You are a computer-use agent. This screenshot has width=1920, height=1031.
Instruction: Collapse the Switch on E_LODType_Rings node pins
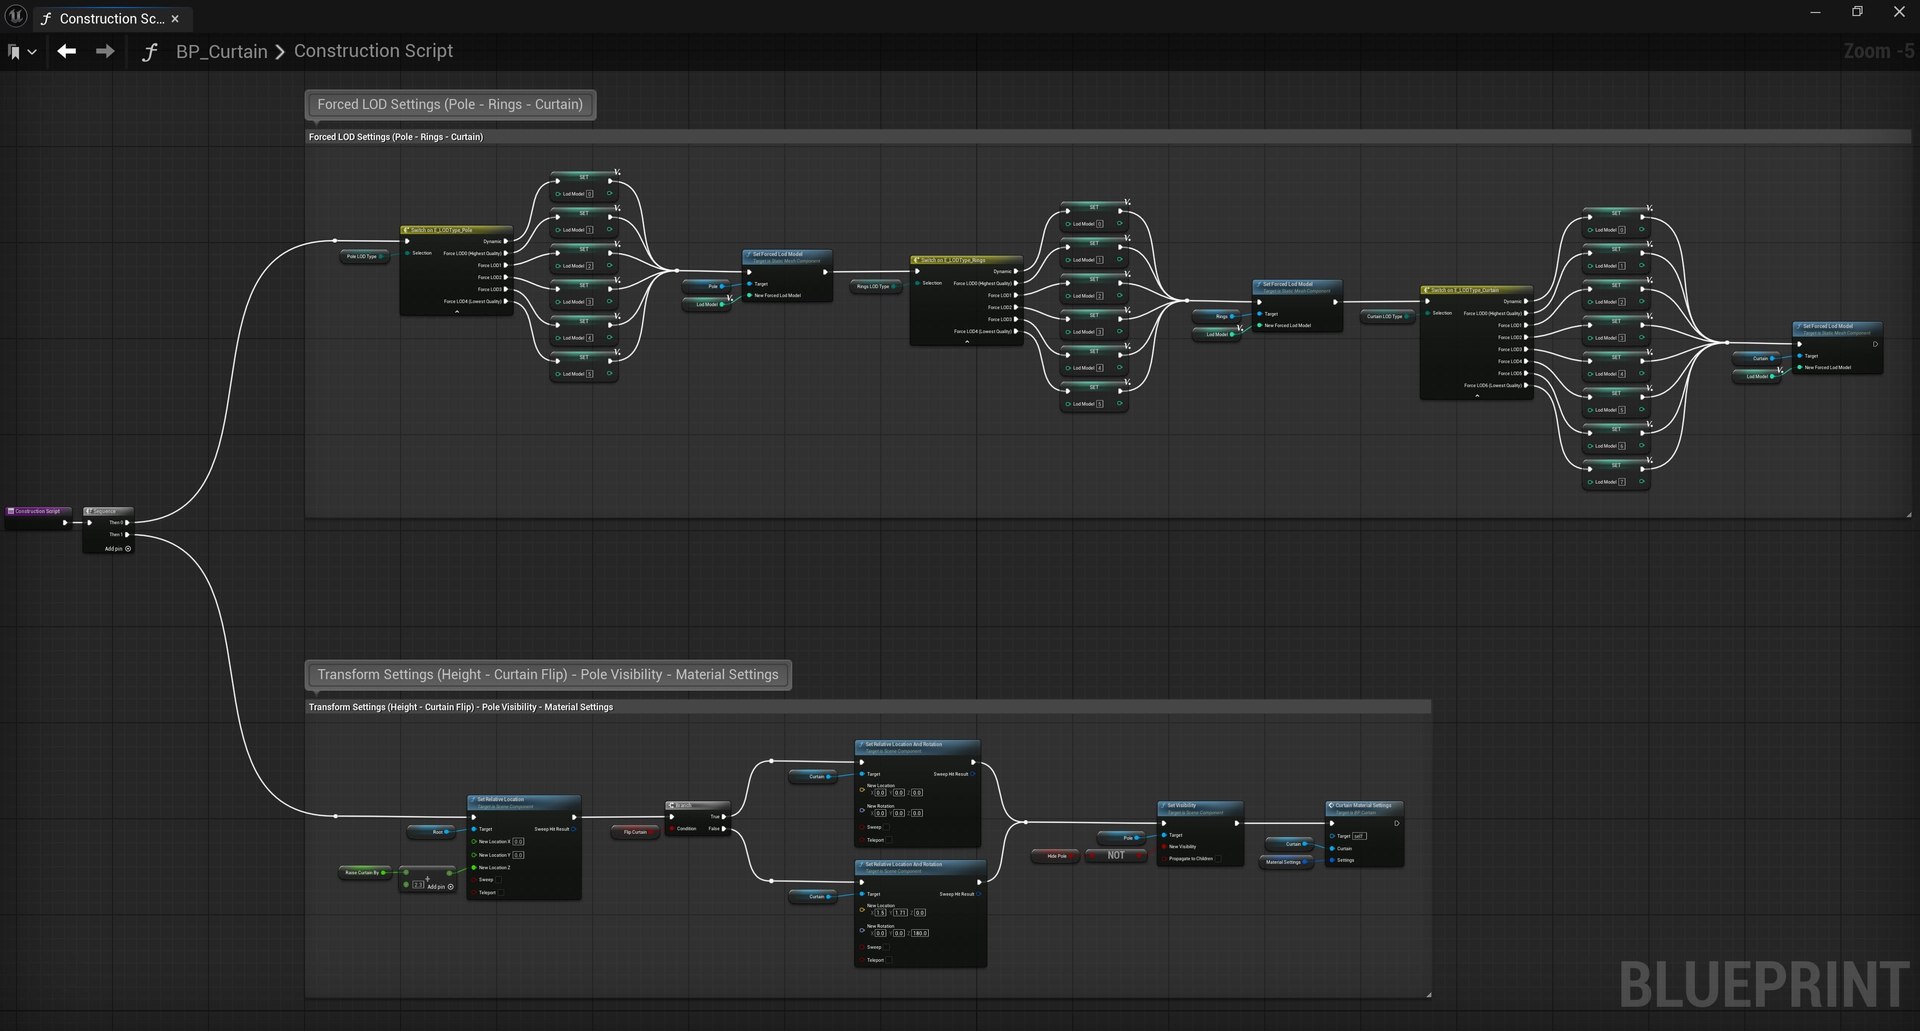[x=967, y=342]
